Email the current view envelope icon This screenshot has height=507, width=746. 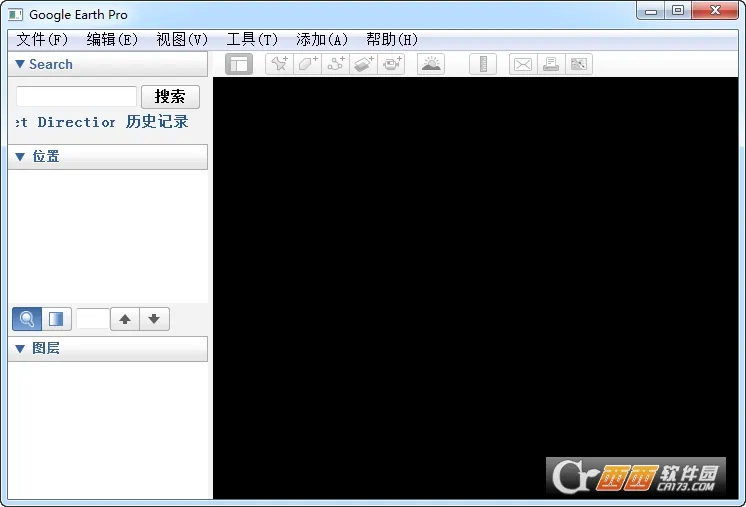click(523, 64)
